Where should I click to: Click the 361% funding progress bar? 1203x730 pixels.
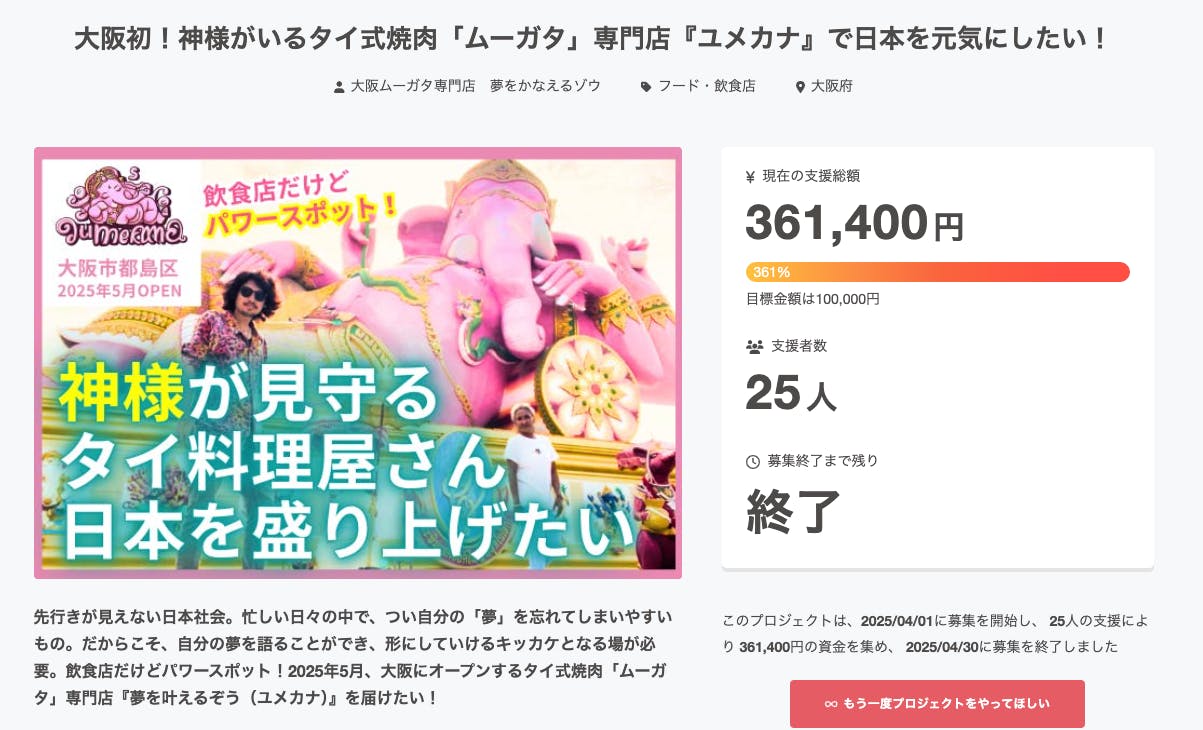pos(937,272)
